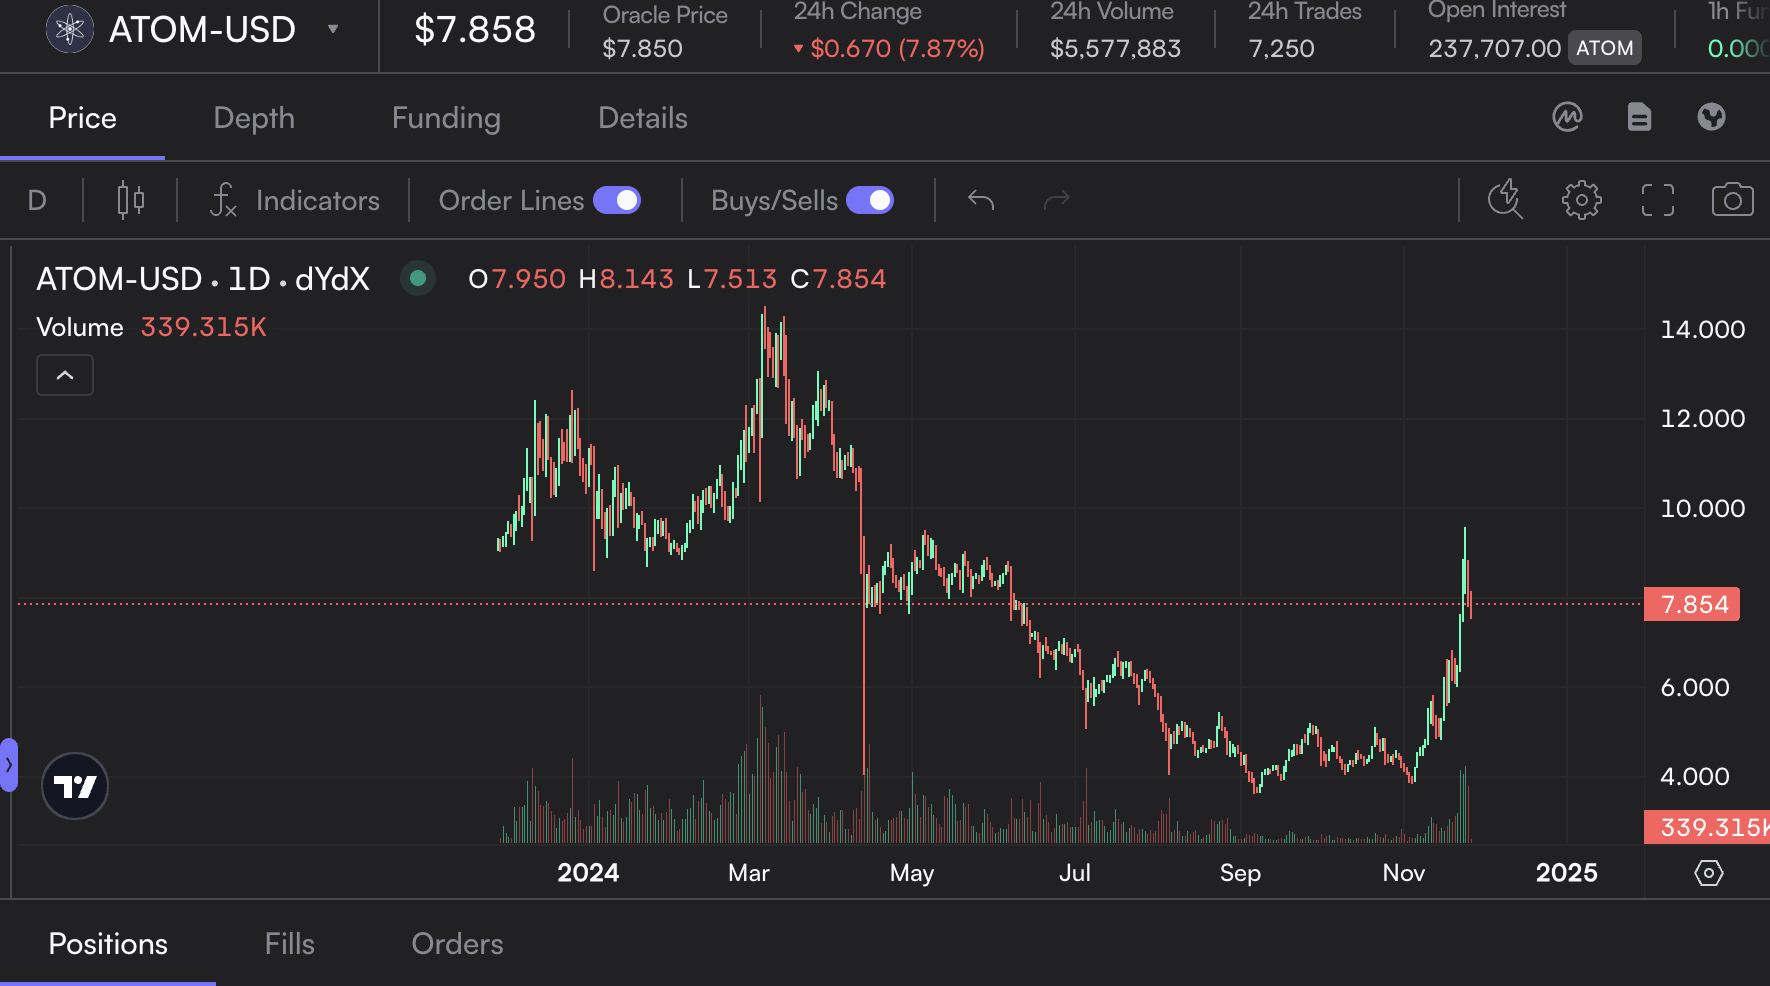
Task: Take a chart snapshot with camera icon
Action: point(1732,200)
